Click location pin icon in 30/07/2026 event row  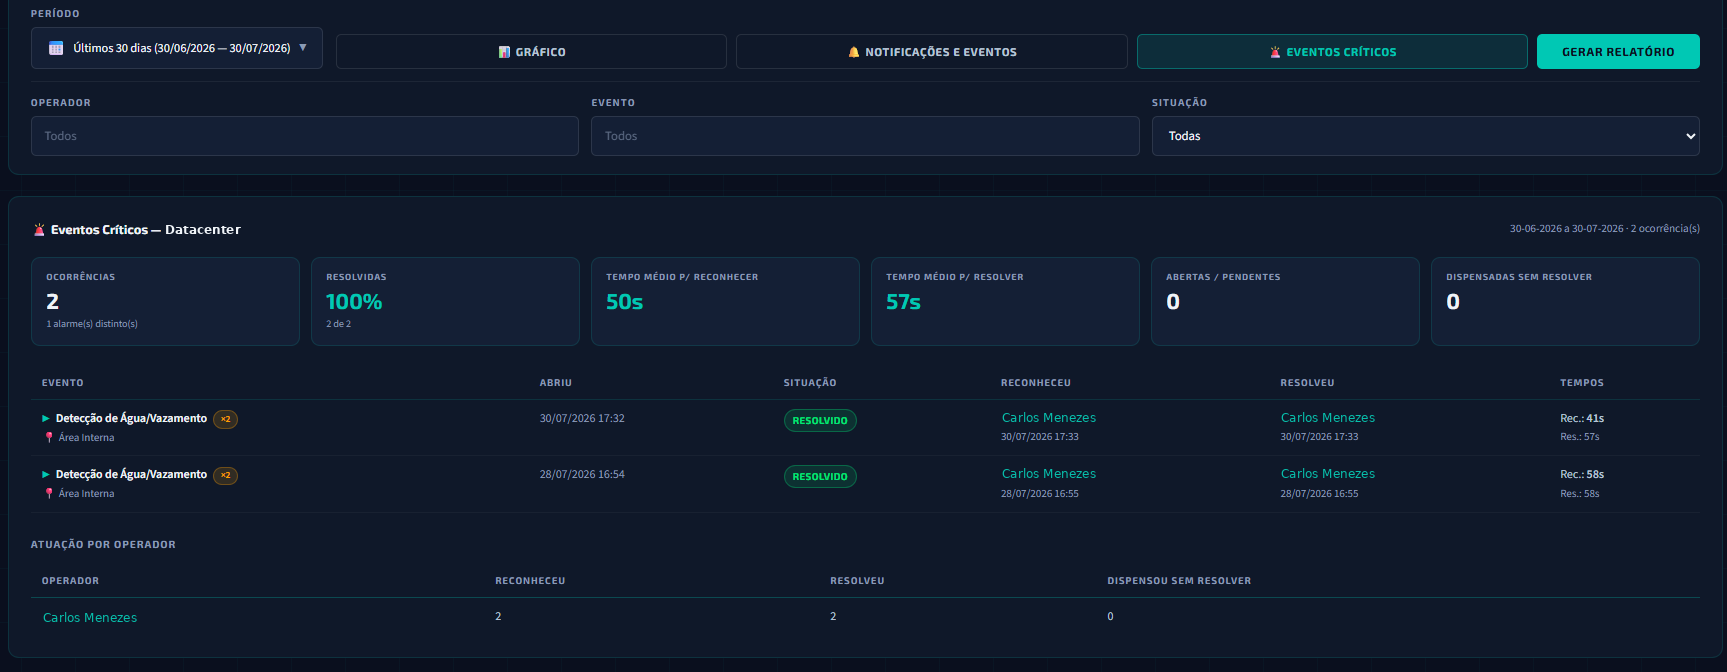point(49,437)
